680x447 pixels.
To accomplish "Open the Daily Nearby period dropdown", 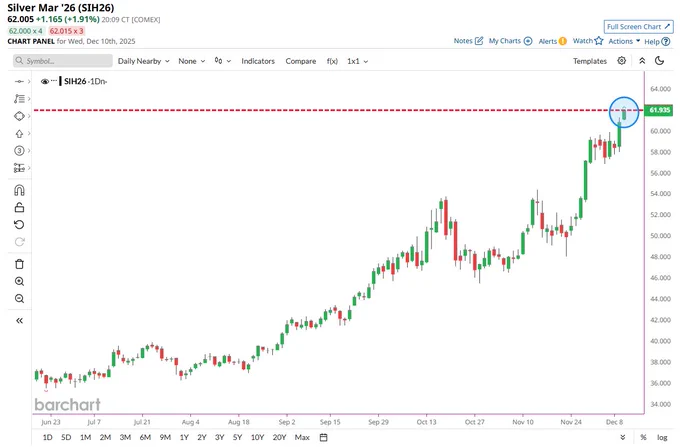I will coord(144,61).
